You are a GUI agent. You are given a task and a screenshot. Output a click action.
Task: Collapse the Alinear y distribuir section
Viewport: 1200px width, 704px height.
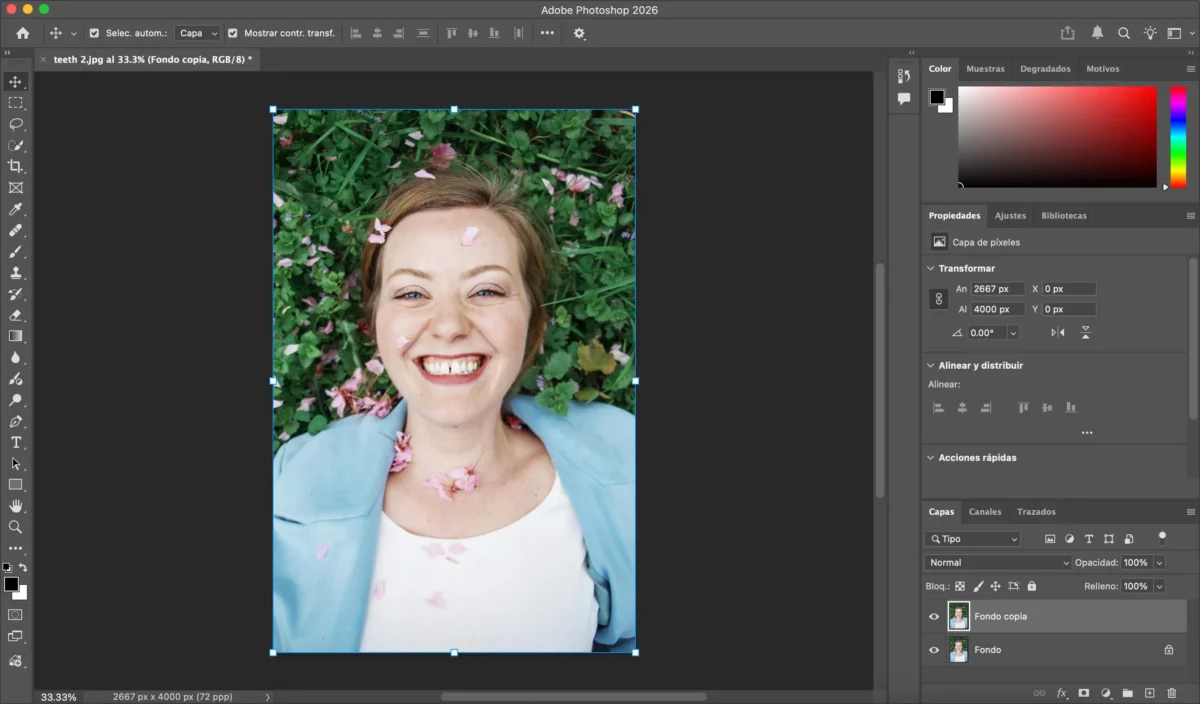click(930, 366)
